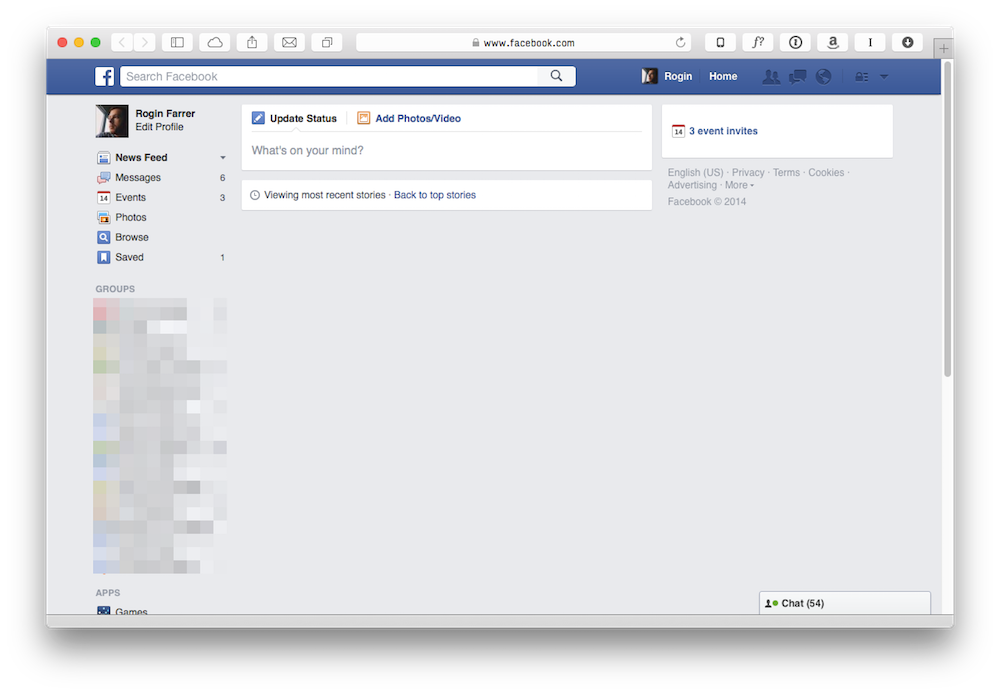Reload the page with the refresh icon
Screen dimensions: 1000x694
tap(680, 42)
